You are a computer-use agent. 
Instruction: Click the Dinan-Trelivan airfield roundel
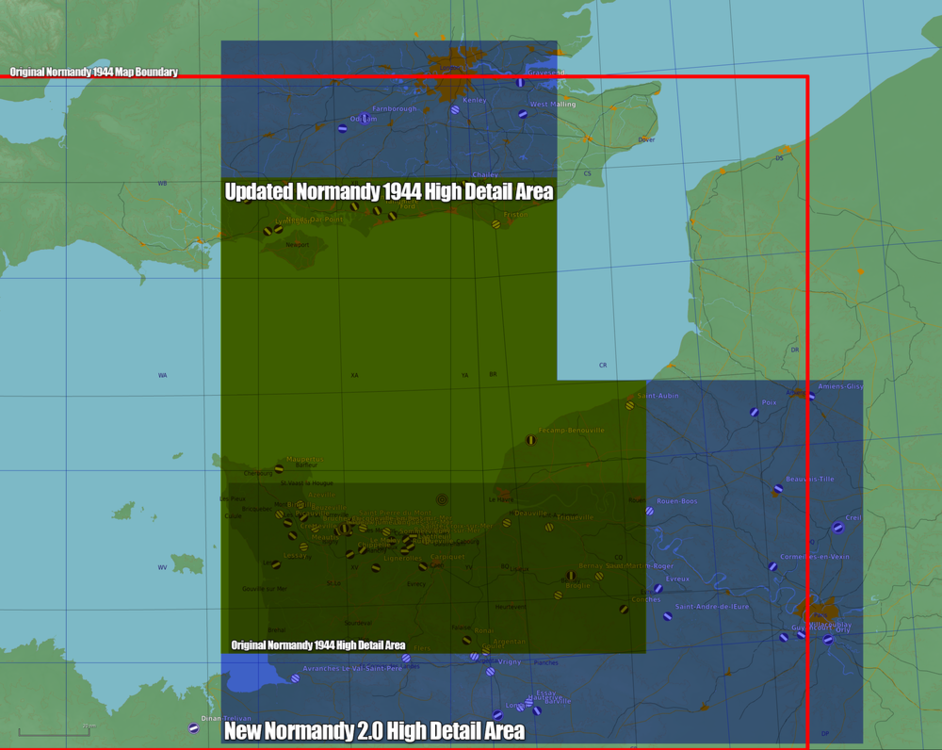point(194,728)
